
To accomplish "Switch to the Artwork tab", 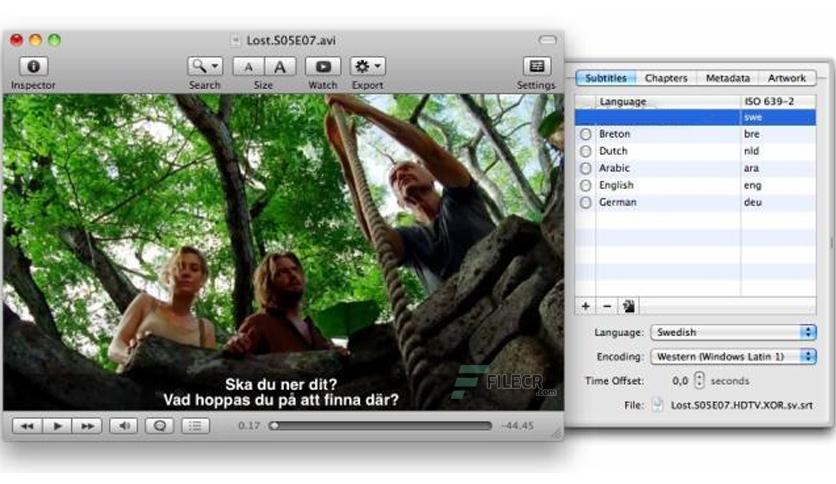I will pyautogui.click(x=787, y=78).
